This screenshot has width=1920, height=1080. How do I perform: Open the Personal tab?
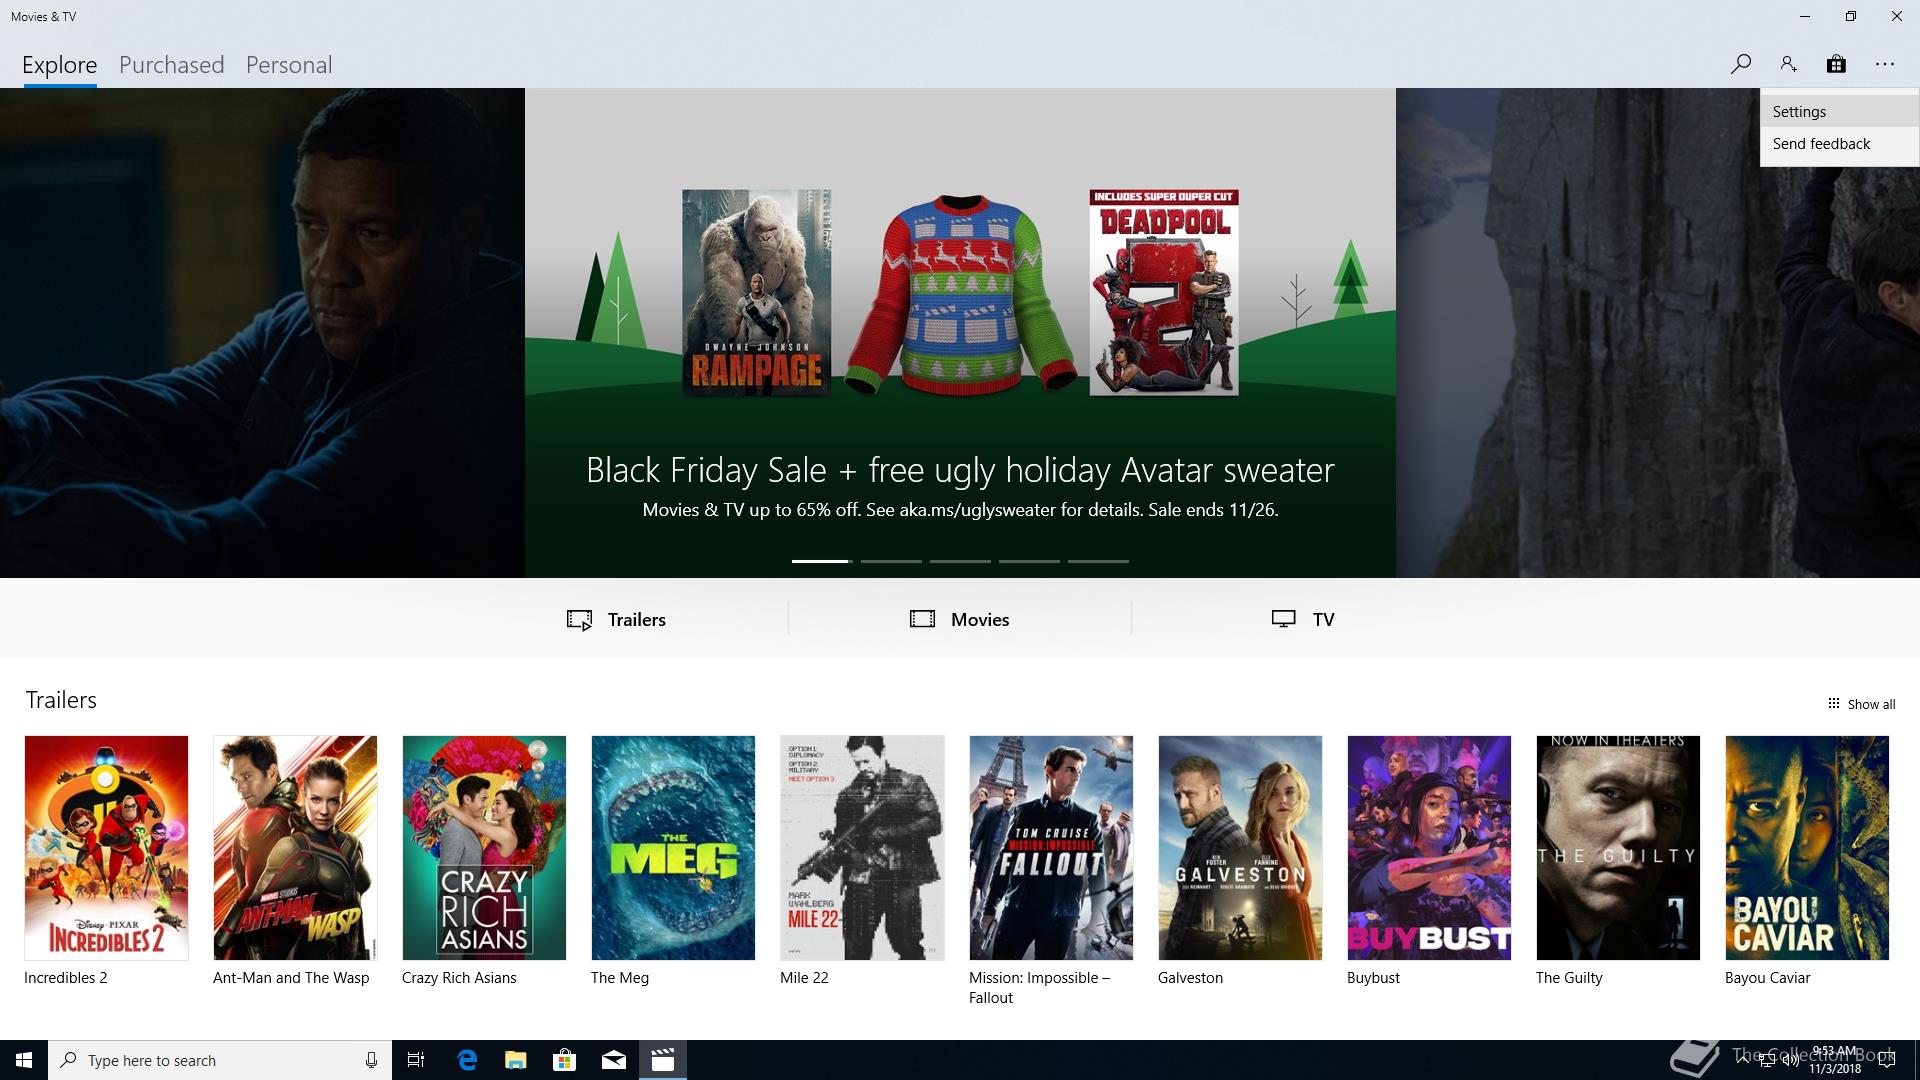coord(289,65)
